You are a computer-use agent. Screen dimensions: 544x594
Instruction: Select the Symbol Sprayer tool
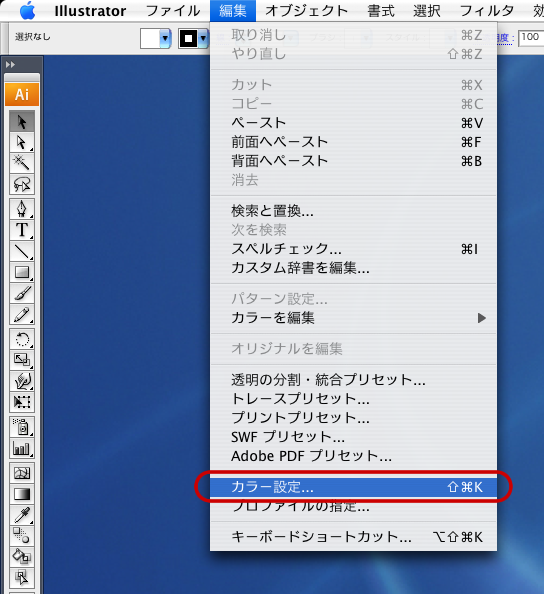(x=22, y=427)
